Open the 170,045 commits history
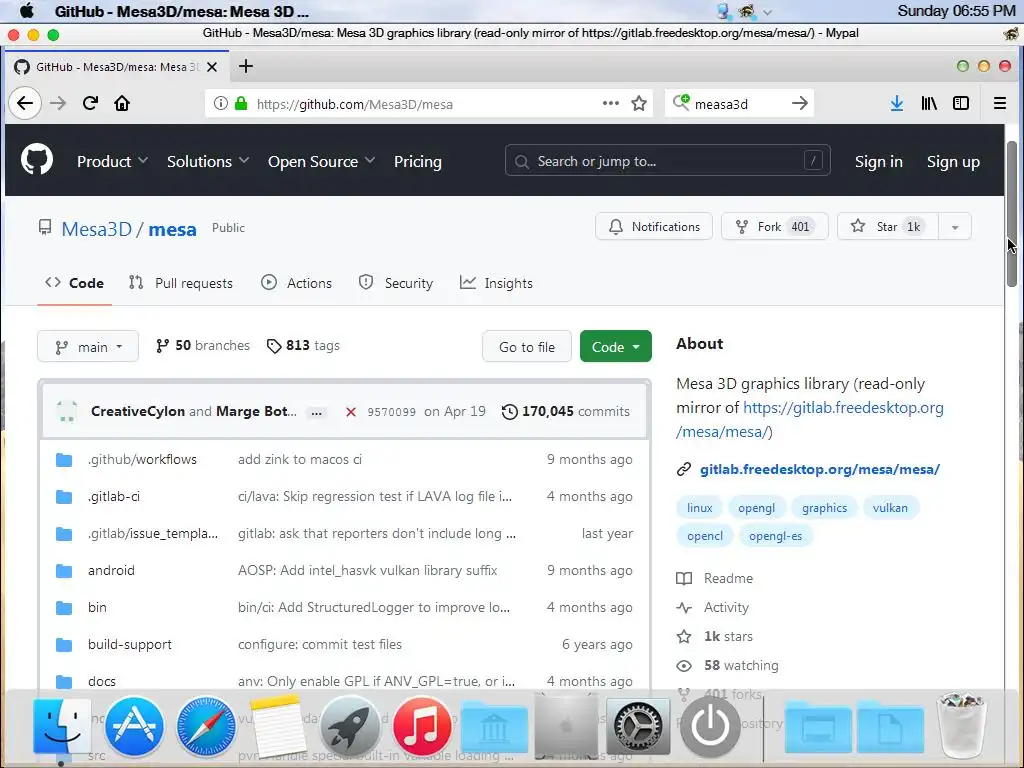The image size is (1024, 768). pos(566,411)
